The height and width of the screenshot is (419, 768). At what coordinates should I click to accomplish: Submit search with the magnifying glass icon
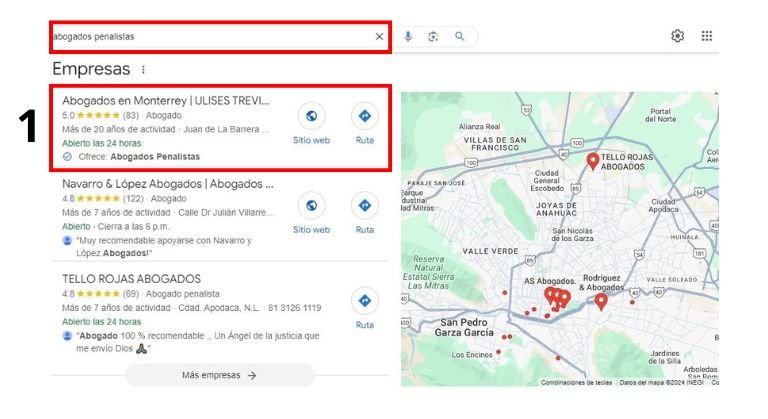459,36
